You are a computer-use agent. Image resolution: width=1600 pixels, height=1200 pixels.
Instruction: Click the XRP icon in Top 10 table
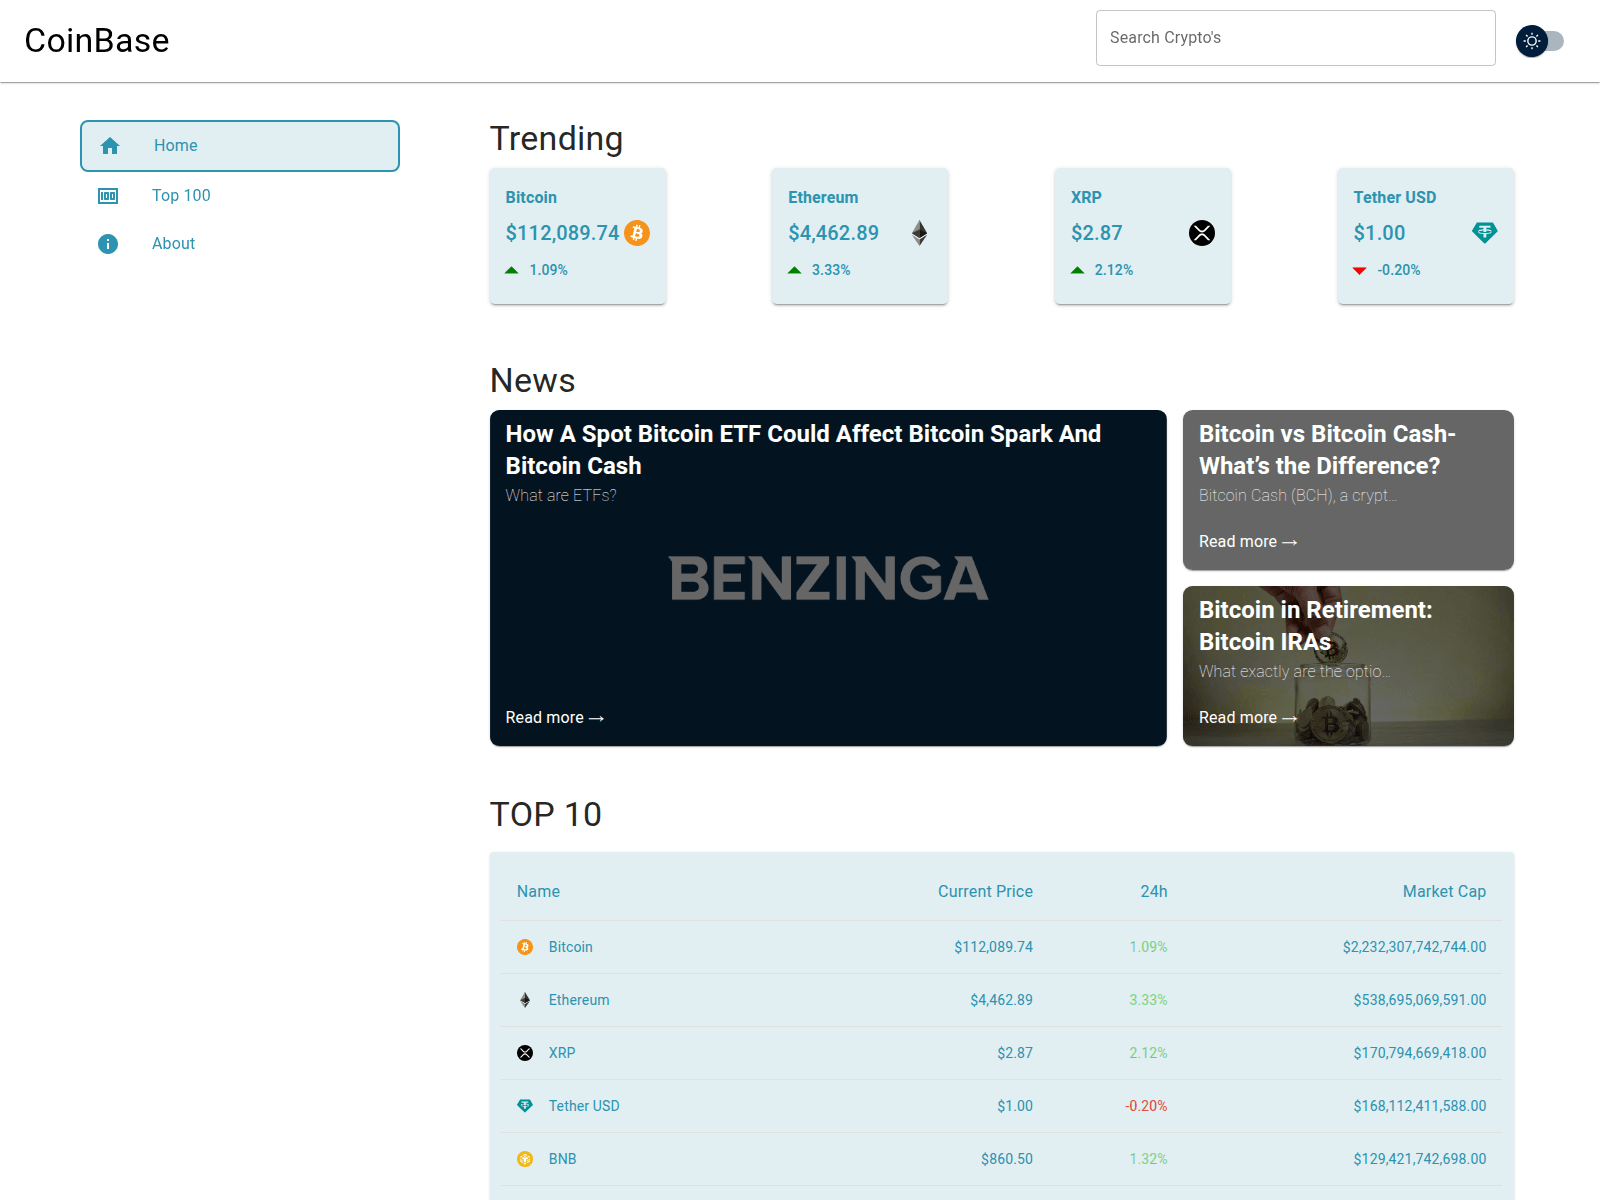point(525,1053)
